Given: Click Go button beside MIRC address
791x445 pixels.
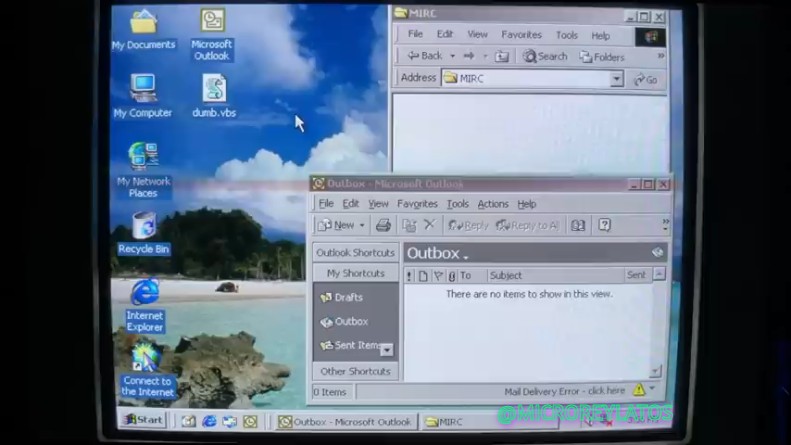Looking at the screenshot, I should coord(646,80).
